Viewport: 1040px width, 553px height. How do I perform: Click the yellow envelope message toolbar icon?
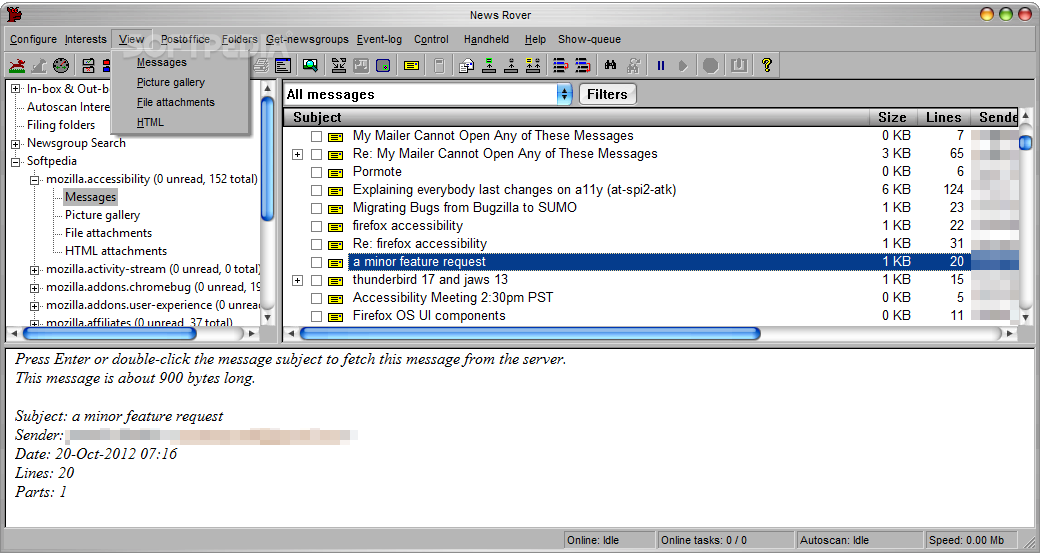click(x=411, y=65)
